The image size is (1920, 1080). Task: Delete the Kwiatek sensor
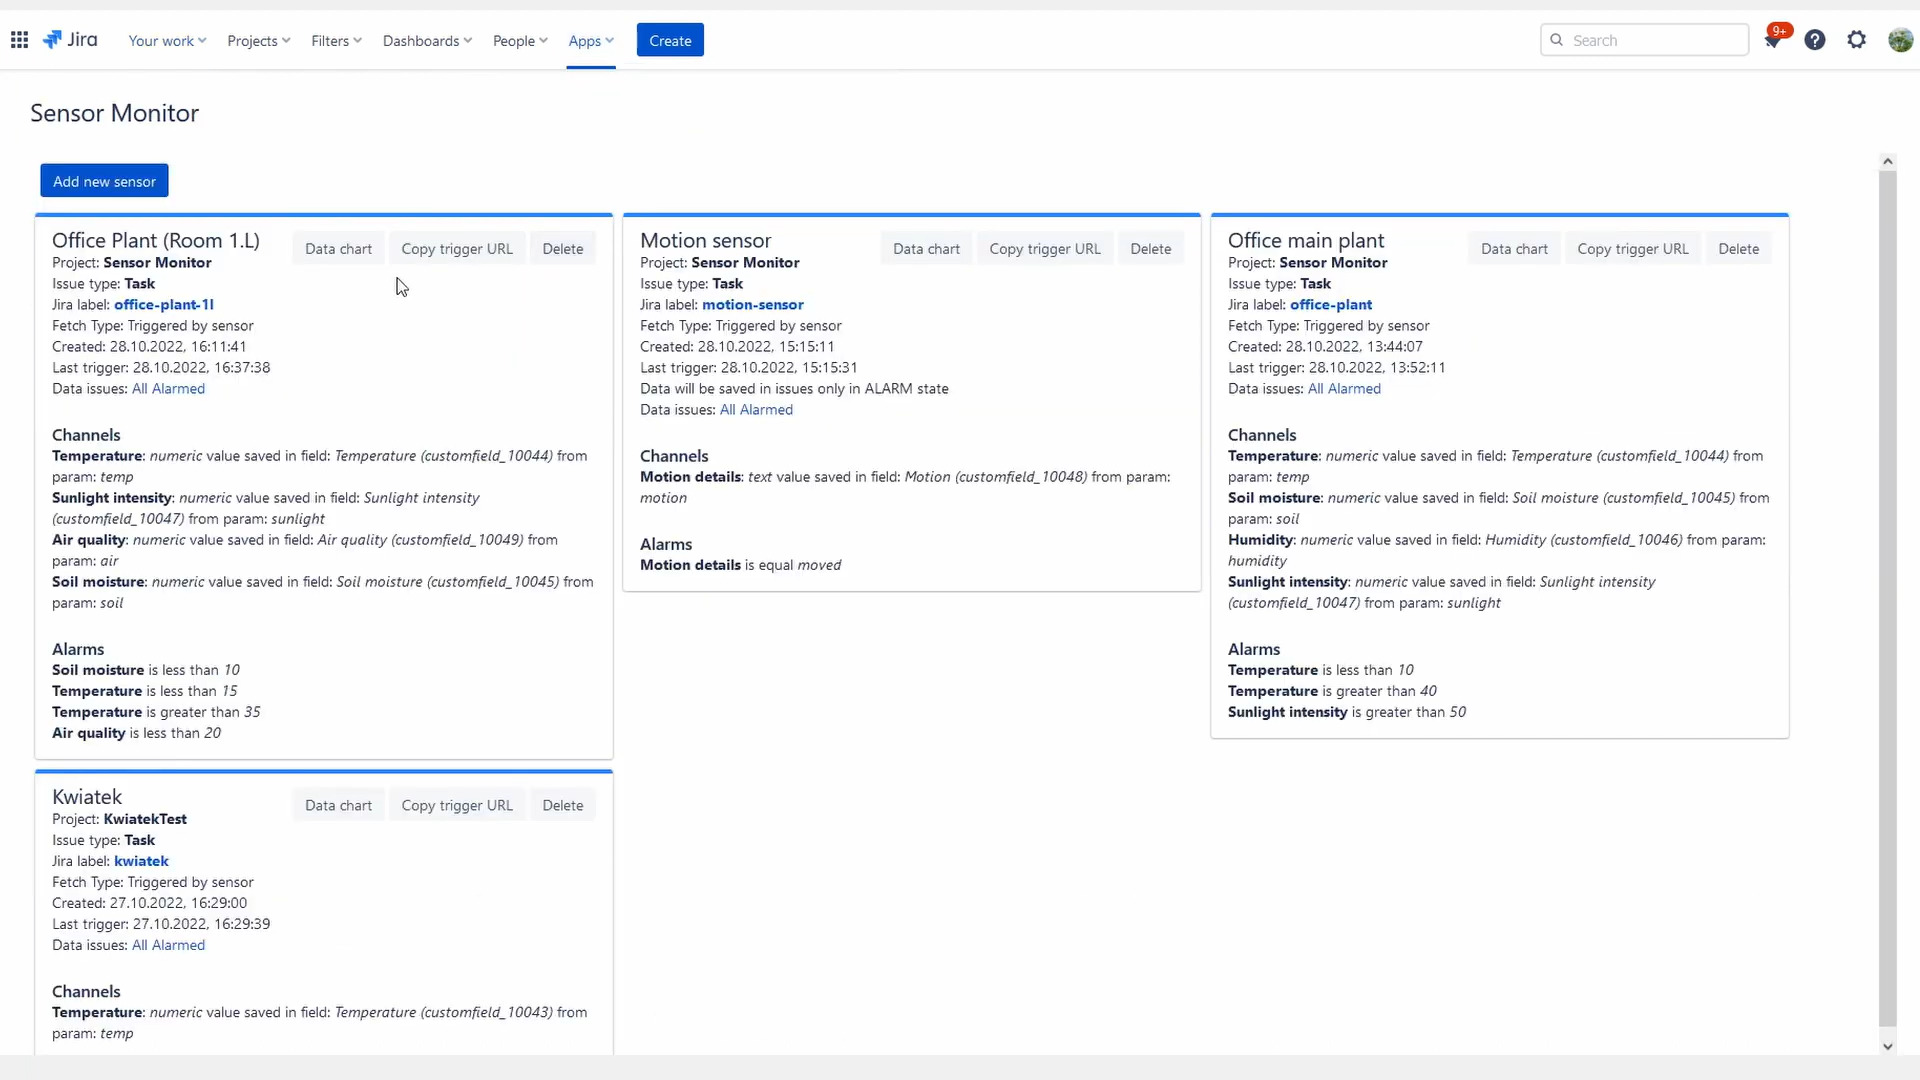click(562, 805)
